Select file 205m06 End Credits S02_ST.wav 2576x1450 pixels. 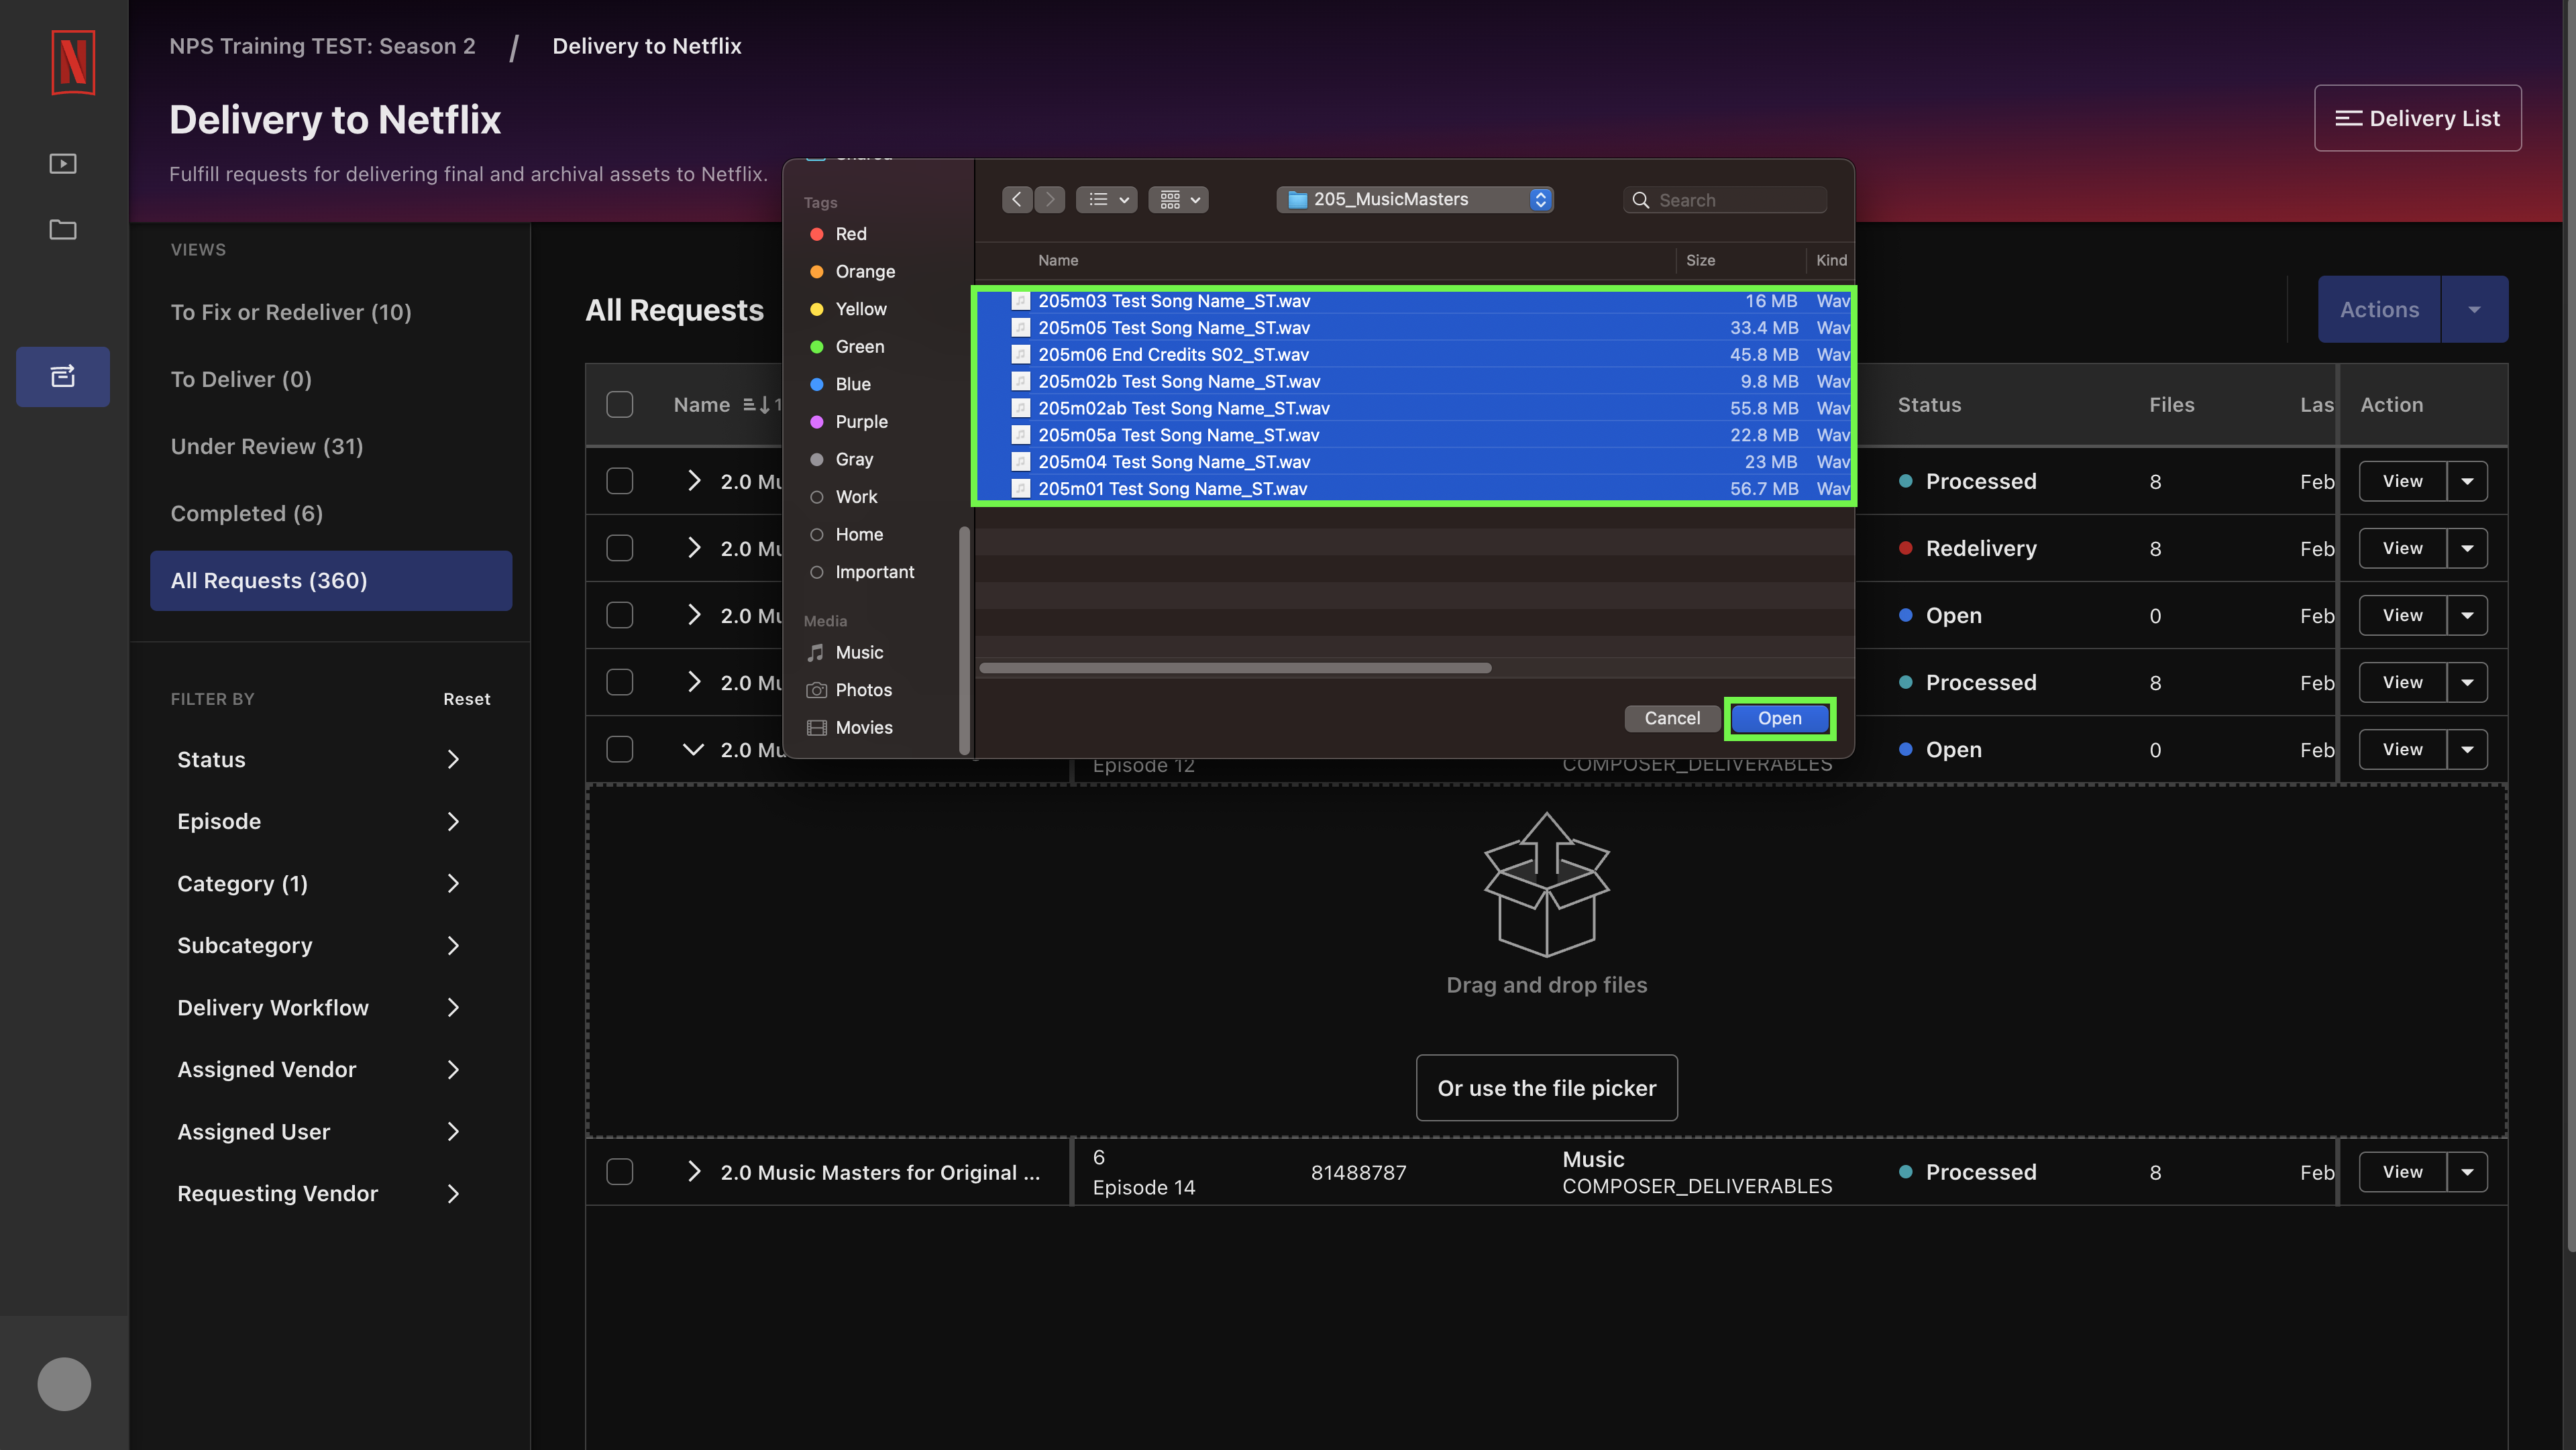click(1414, 355)
